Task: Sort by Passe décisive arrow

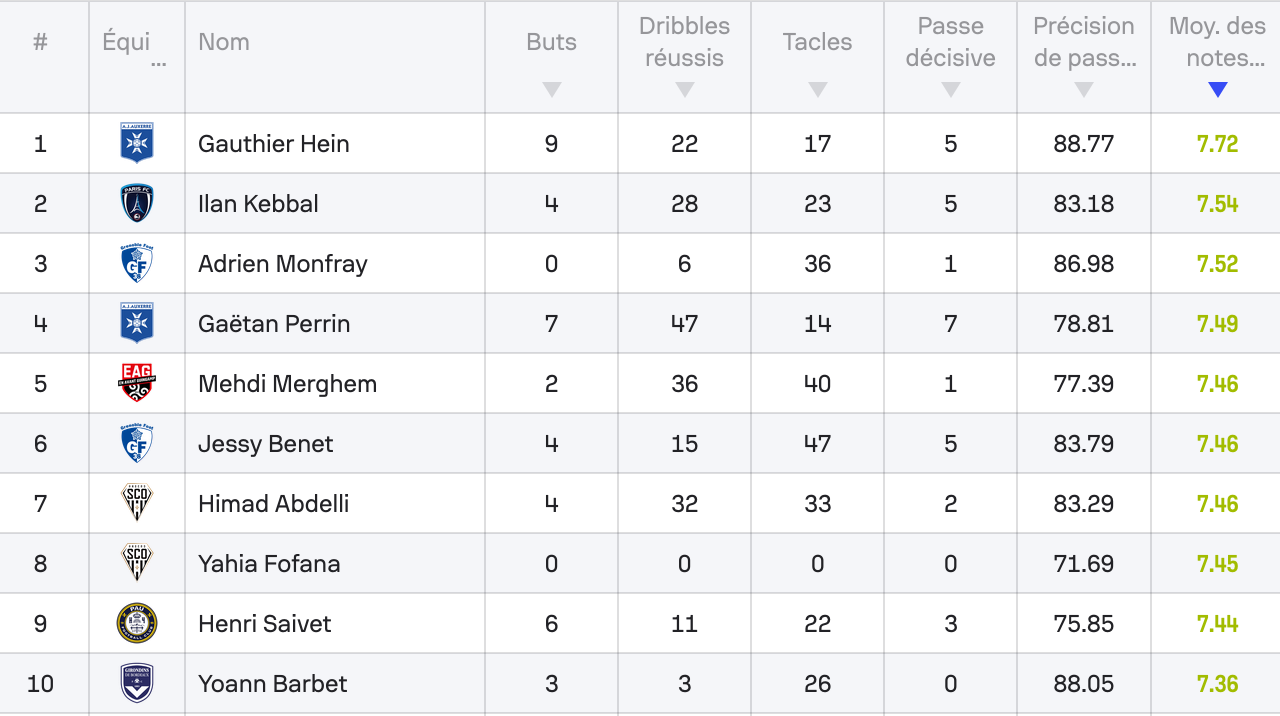Action: click(951, 90)
